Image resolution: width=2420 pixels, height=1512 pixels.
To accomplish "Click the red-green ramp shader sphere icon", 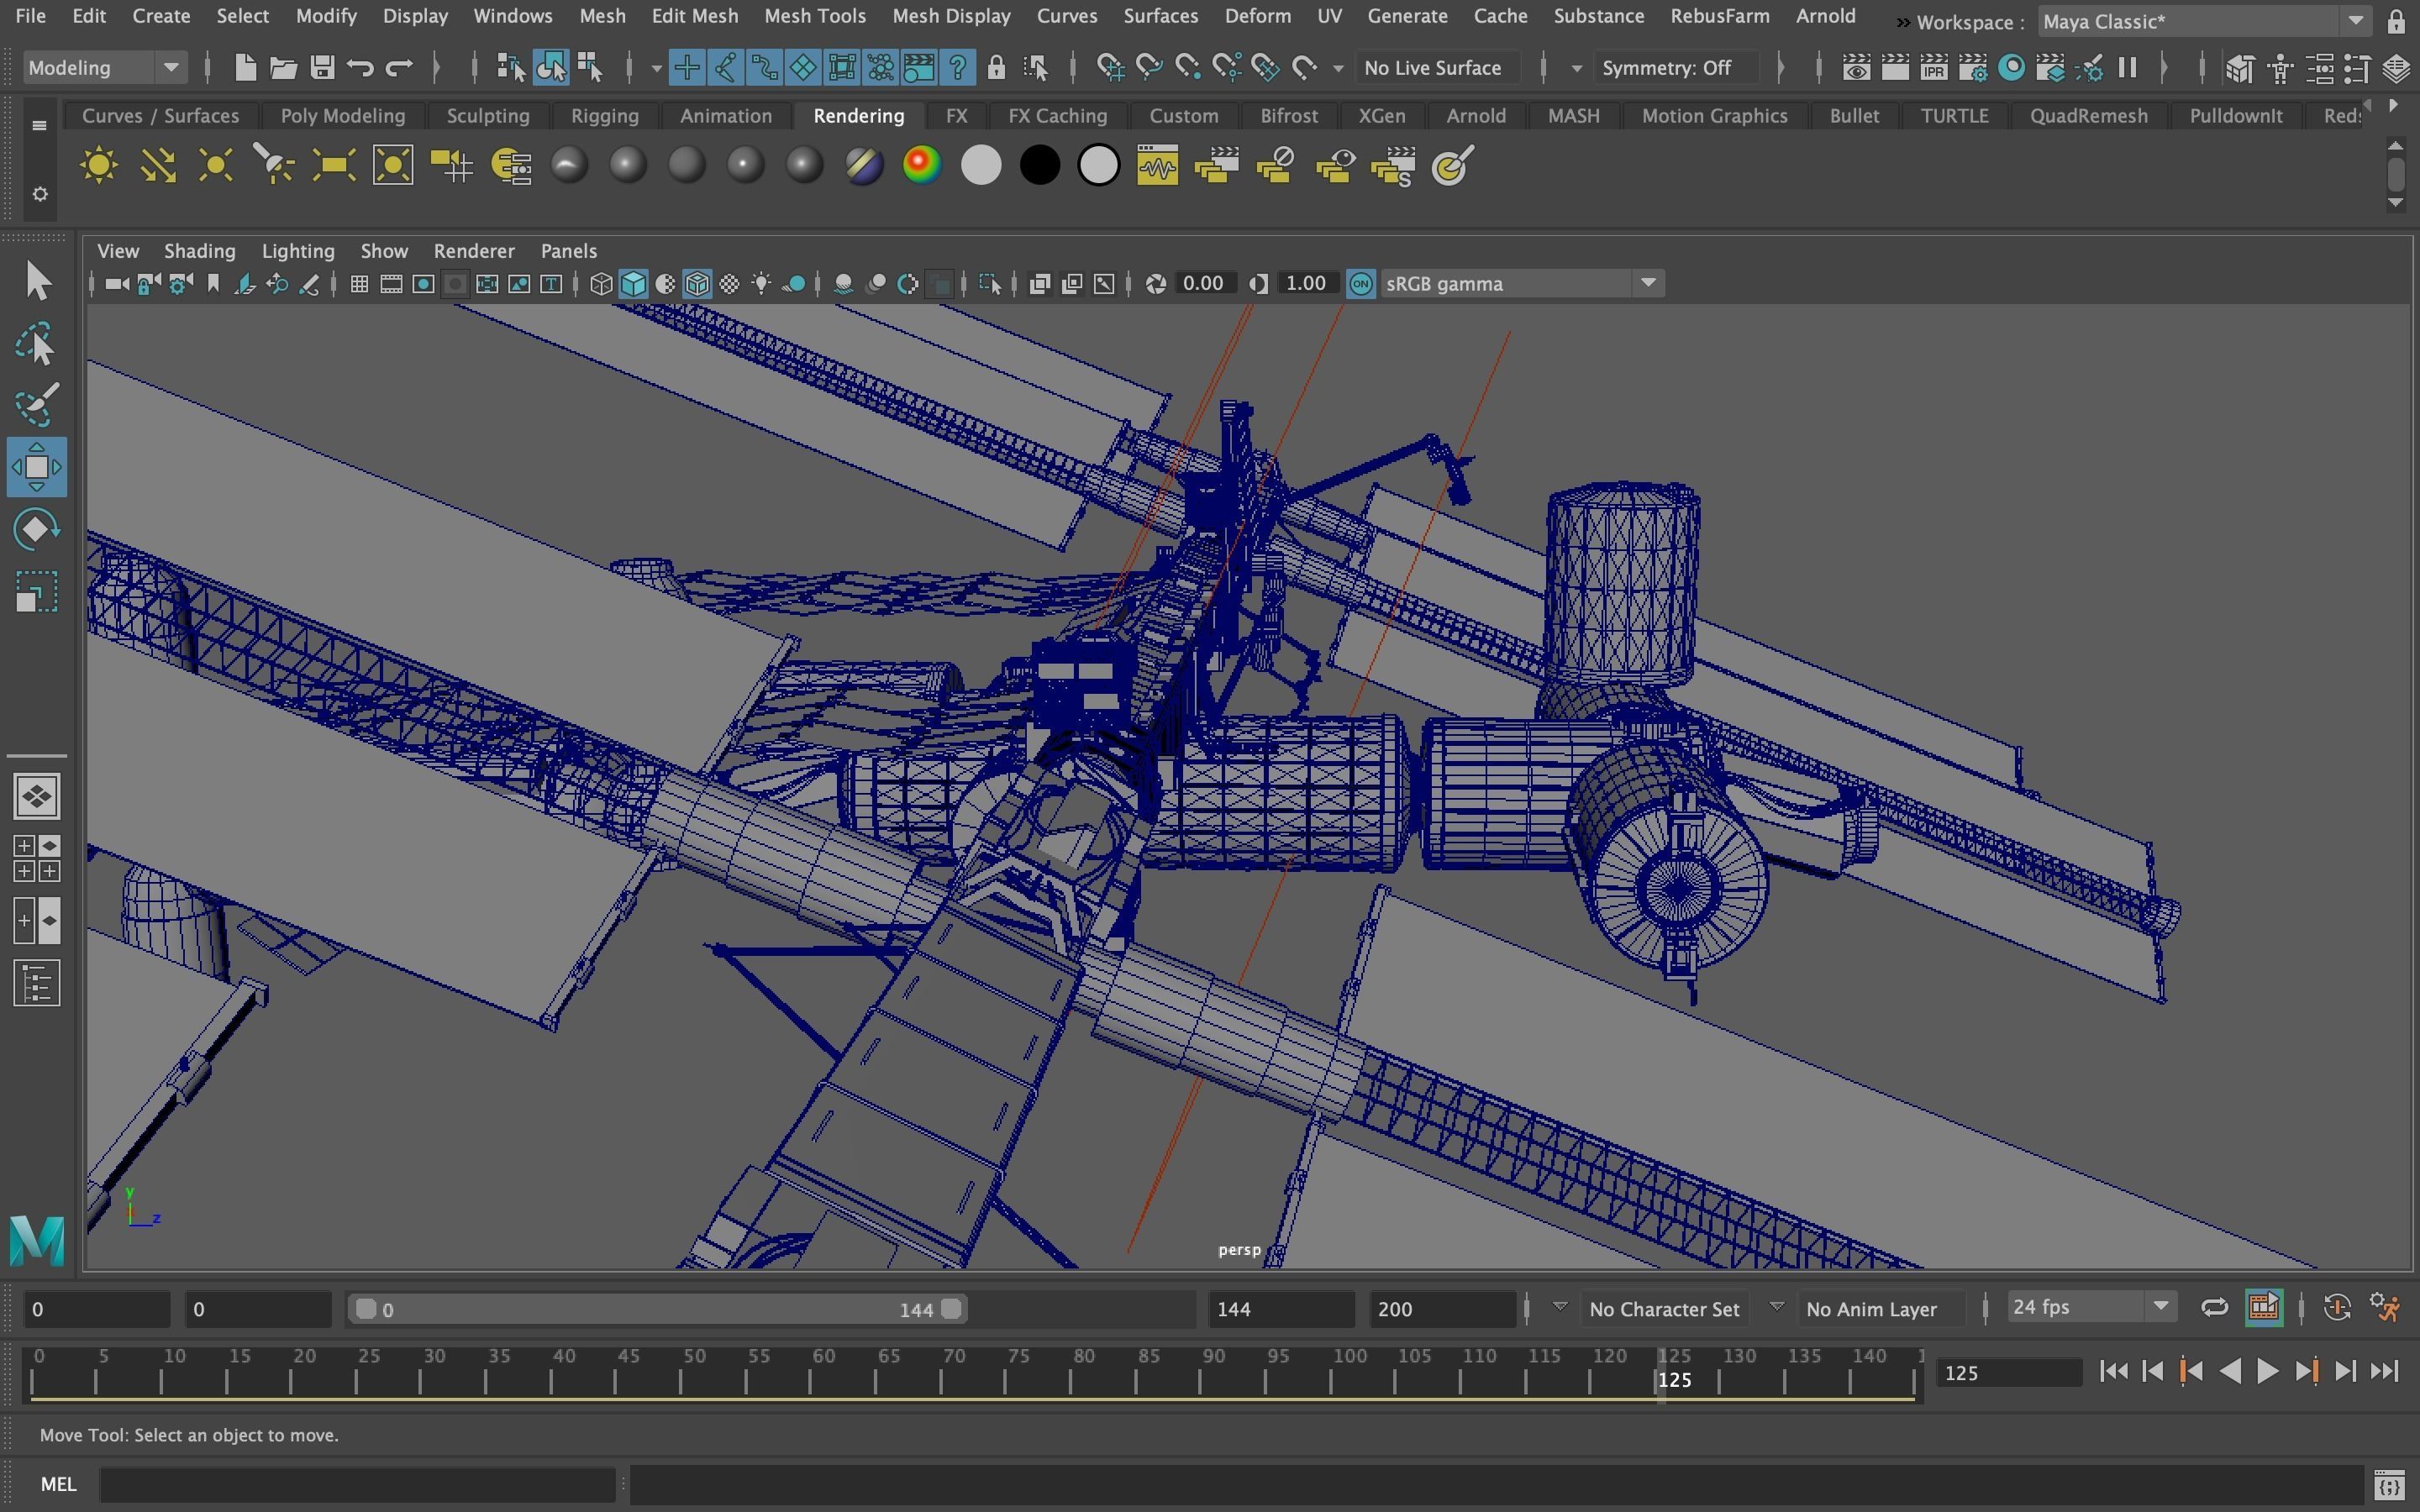I will tap(922, 165).
